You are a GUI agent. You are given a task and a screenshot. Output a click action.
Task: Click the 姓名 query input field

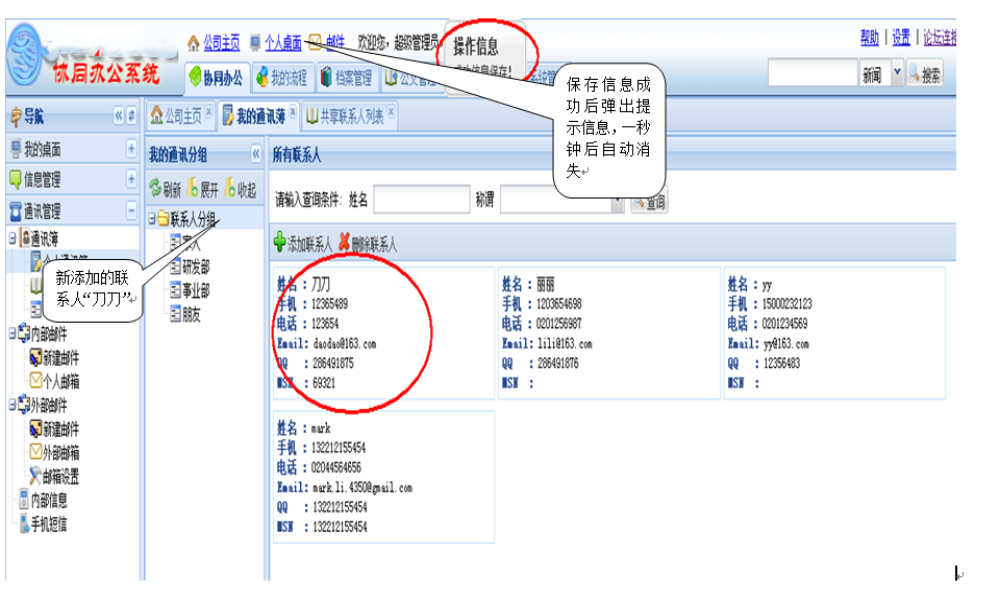(422, 200)
